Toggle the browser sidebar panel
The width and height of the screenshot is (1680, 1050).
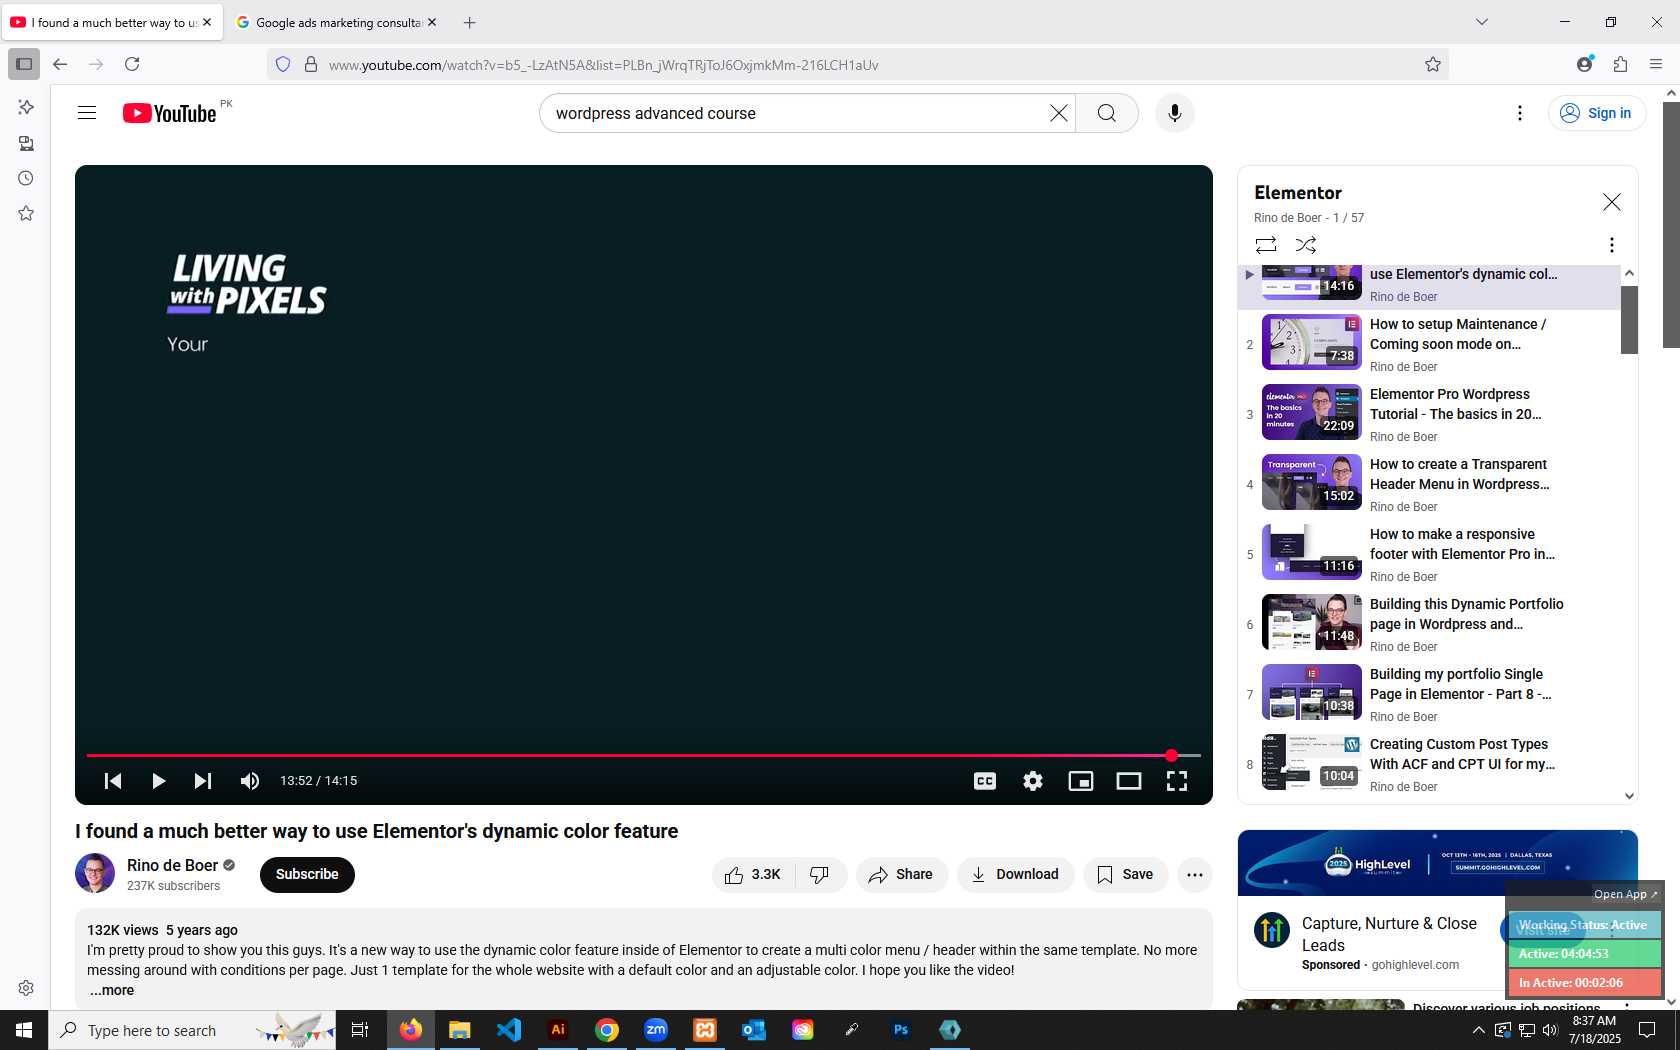click(24, 64)
